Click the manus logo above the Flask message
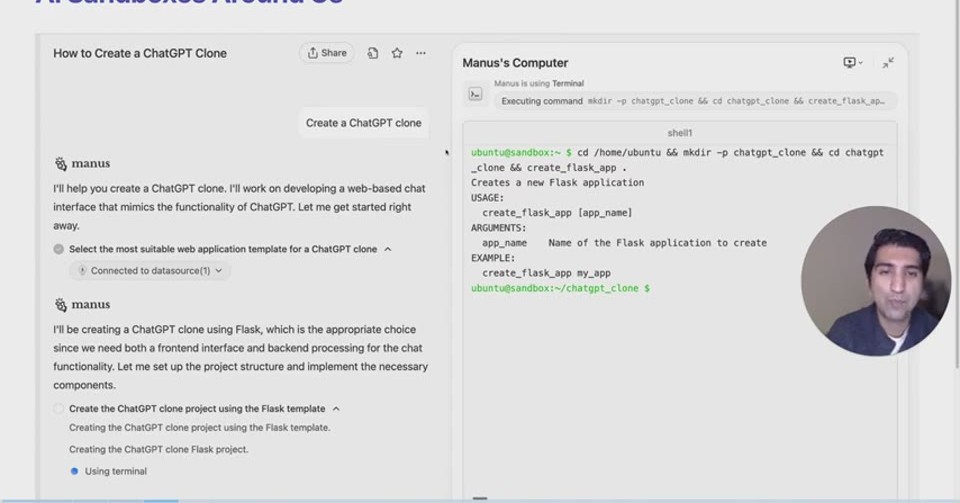 [61, 304]
